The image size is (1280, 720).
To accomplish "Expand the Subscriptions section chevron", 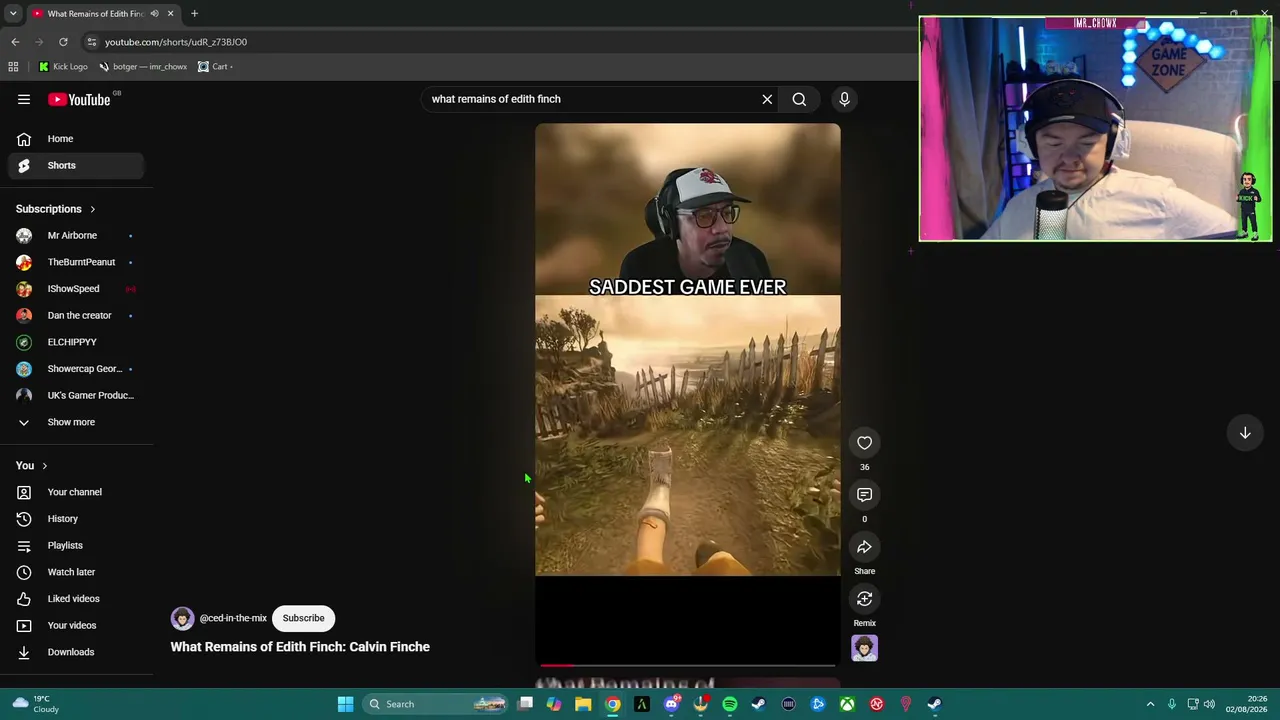I will pyautogui.click(x=92, y=209).
